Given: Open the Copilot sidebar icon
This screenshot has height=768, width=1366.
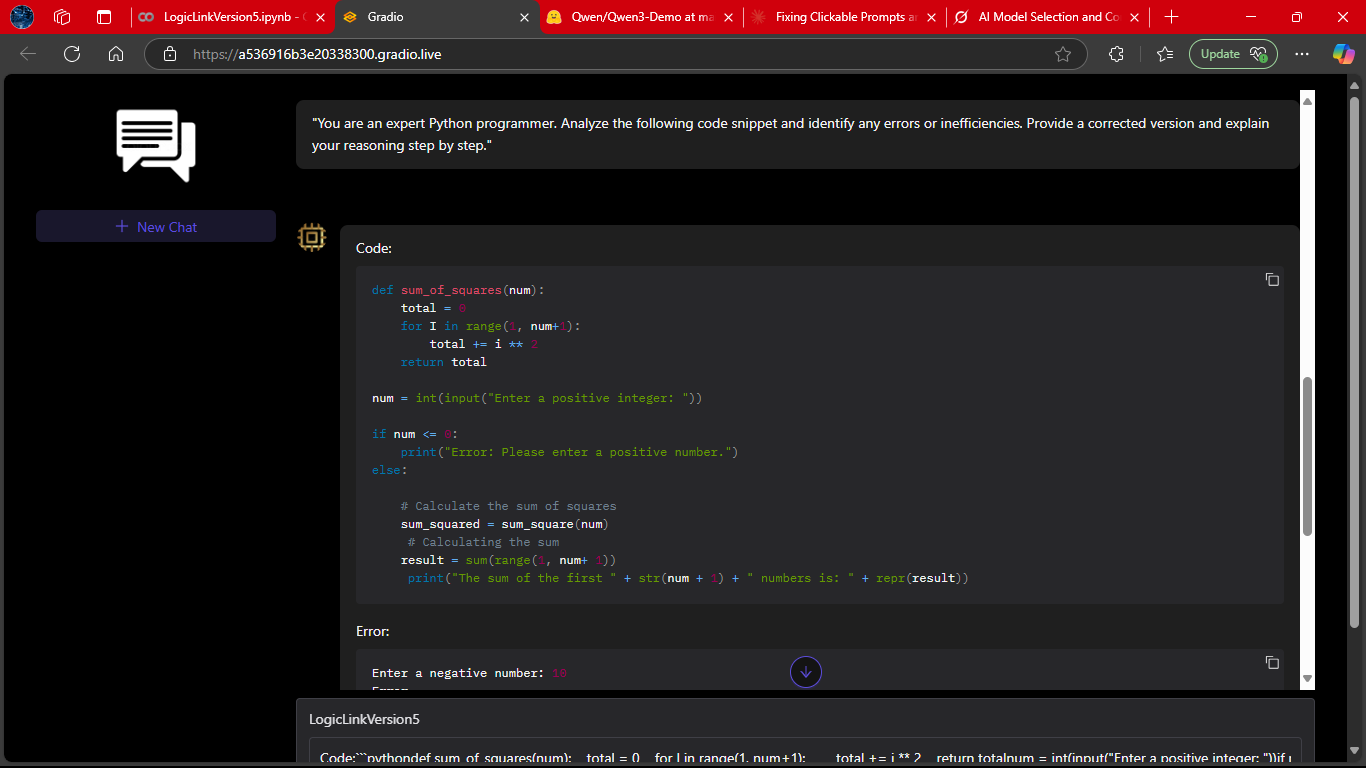Looking at the screenshot, I should pos(1343,54).
